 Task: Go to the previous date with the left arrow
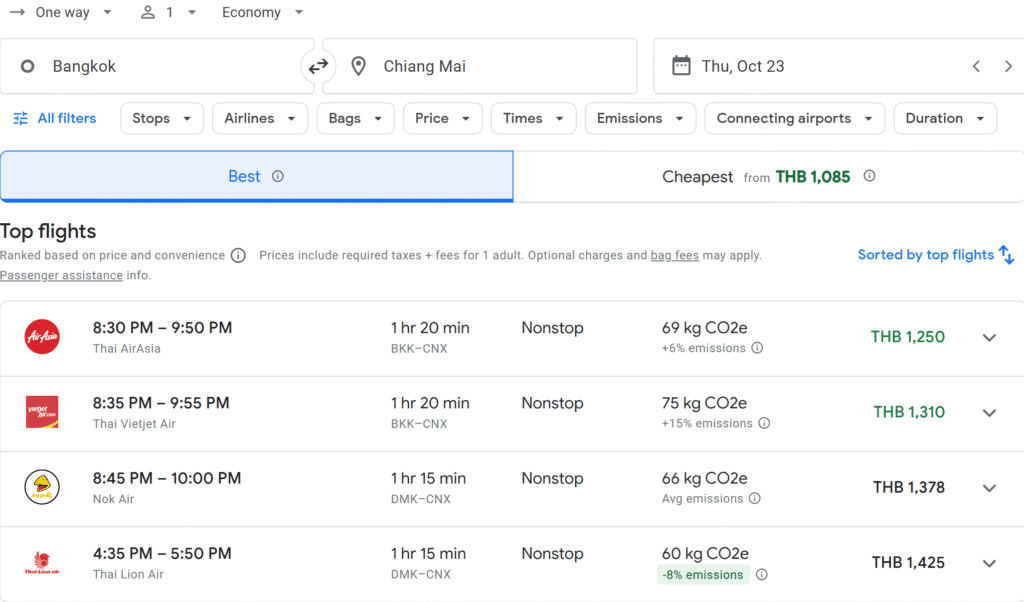pos(976,67)
